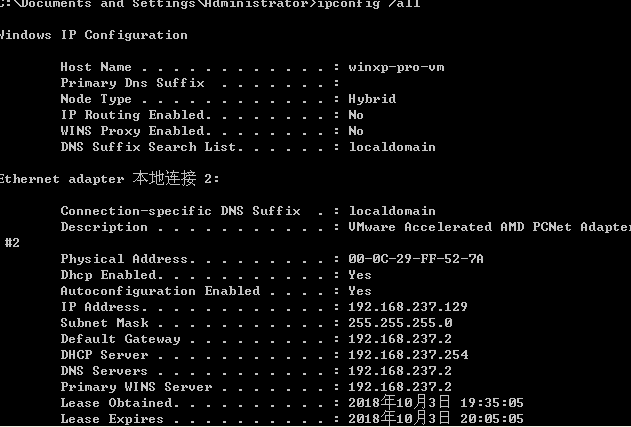This screenshot has height=427, width=631.
Task: Click the Connection-specific DNS Suffix value
Action: point(392,211)
